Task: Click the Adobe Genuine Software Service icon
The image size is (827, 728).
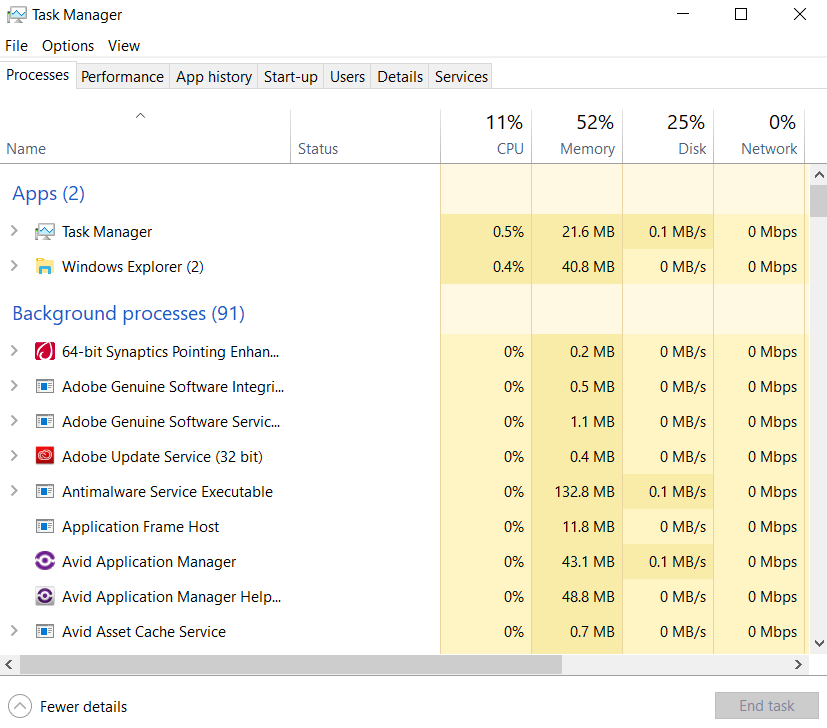Action: 45,422
